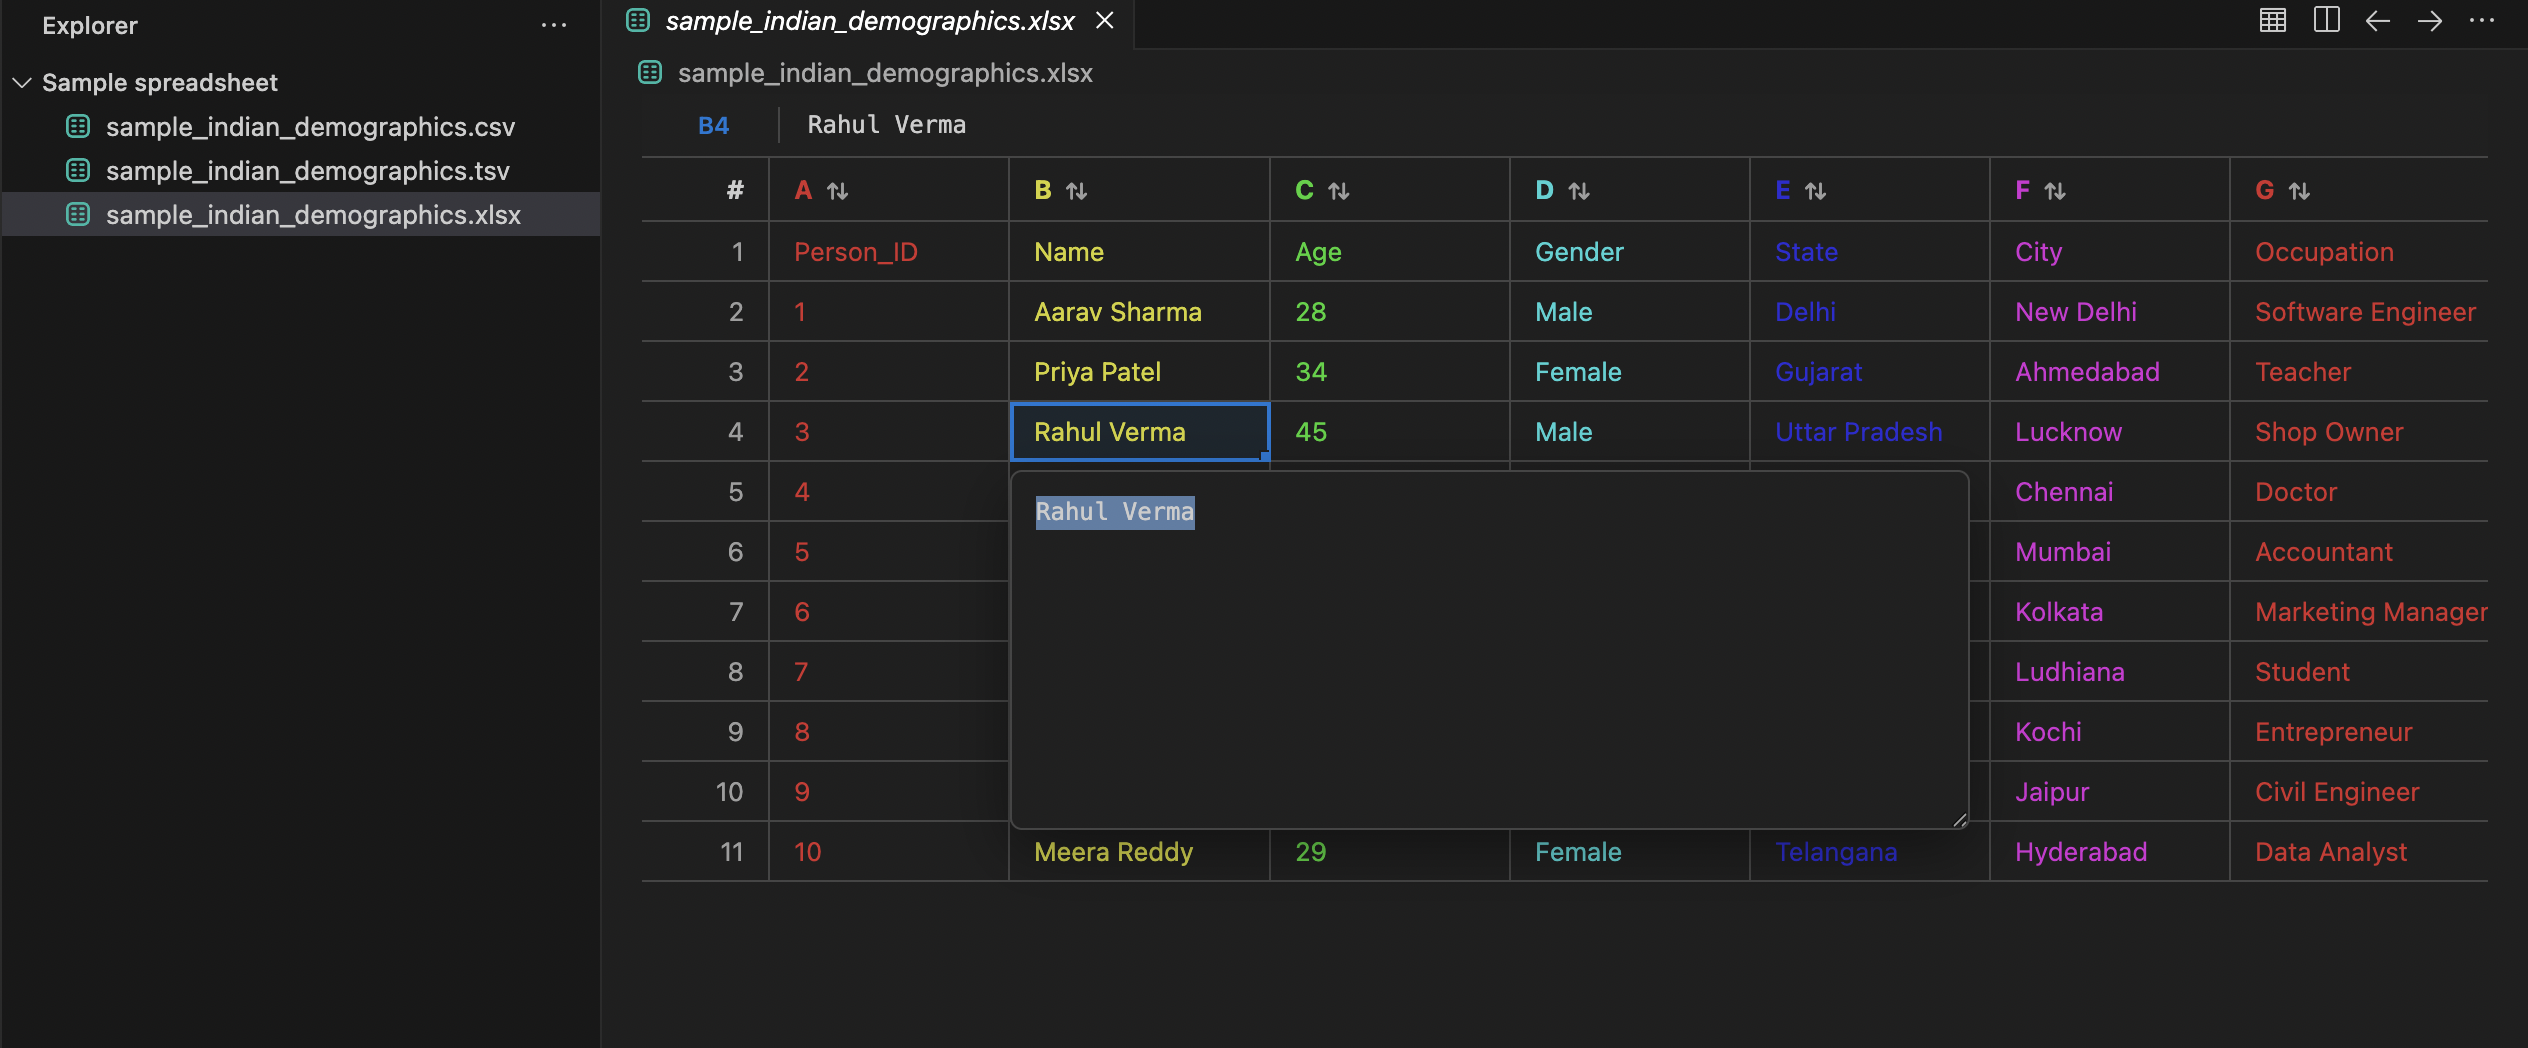Collapse the Sample spreadsheet folder

[22, 82]
